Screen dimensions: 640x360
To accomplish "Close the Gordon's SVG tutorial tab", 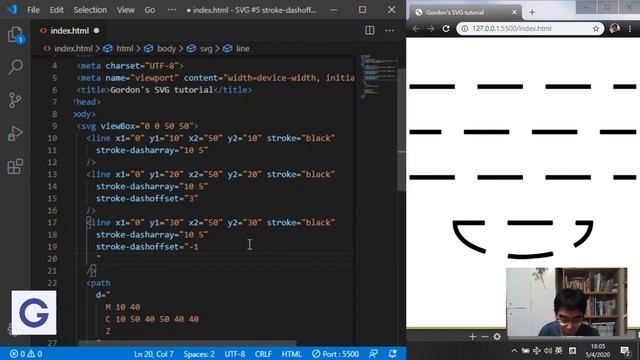I will (x=514, y=12).
